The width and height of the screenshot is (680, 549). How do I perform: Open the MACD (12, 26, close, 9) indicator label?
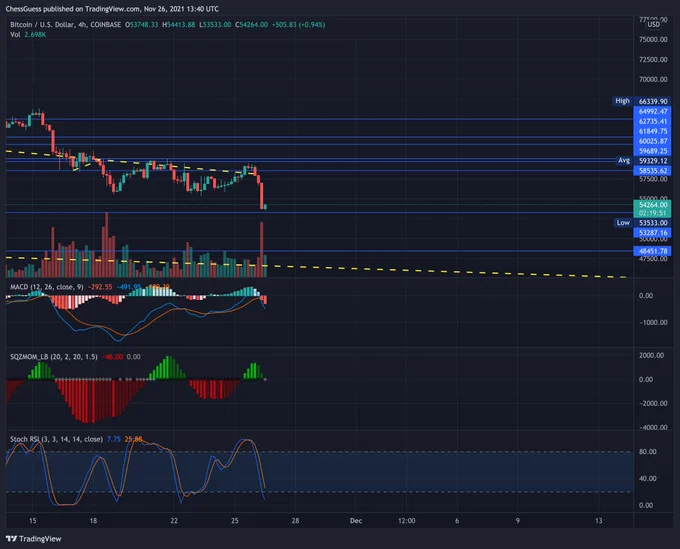click(x=47, y=287)
